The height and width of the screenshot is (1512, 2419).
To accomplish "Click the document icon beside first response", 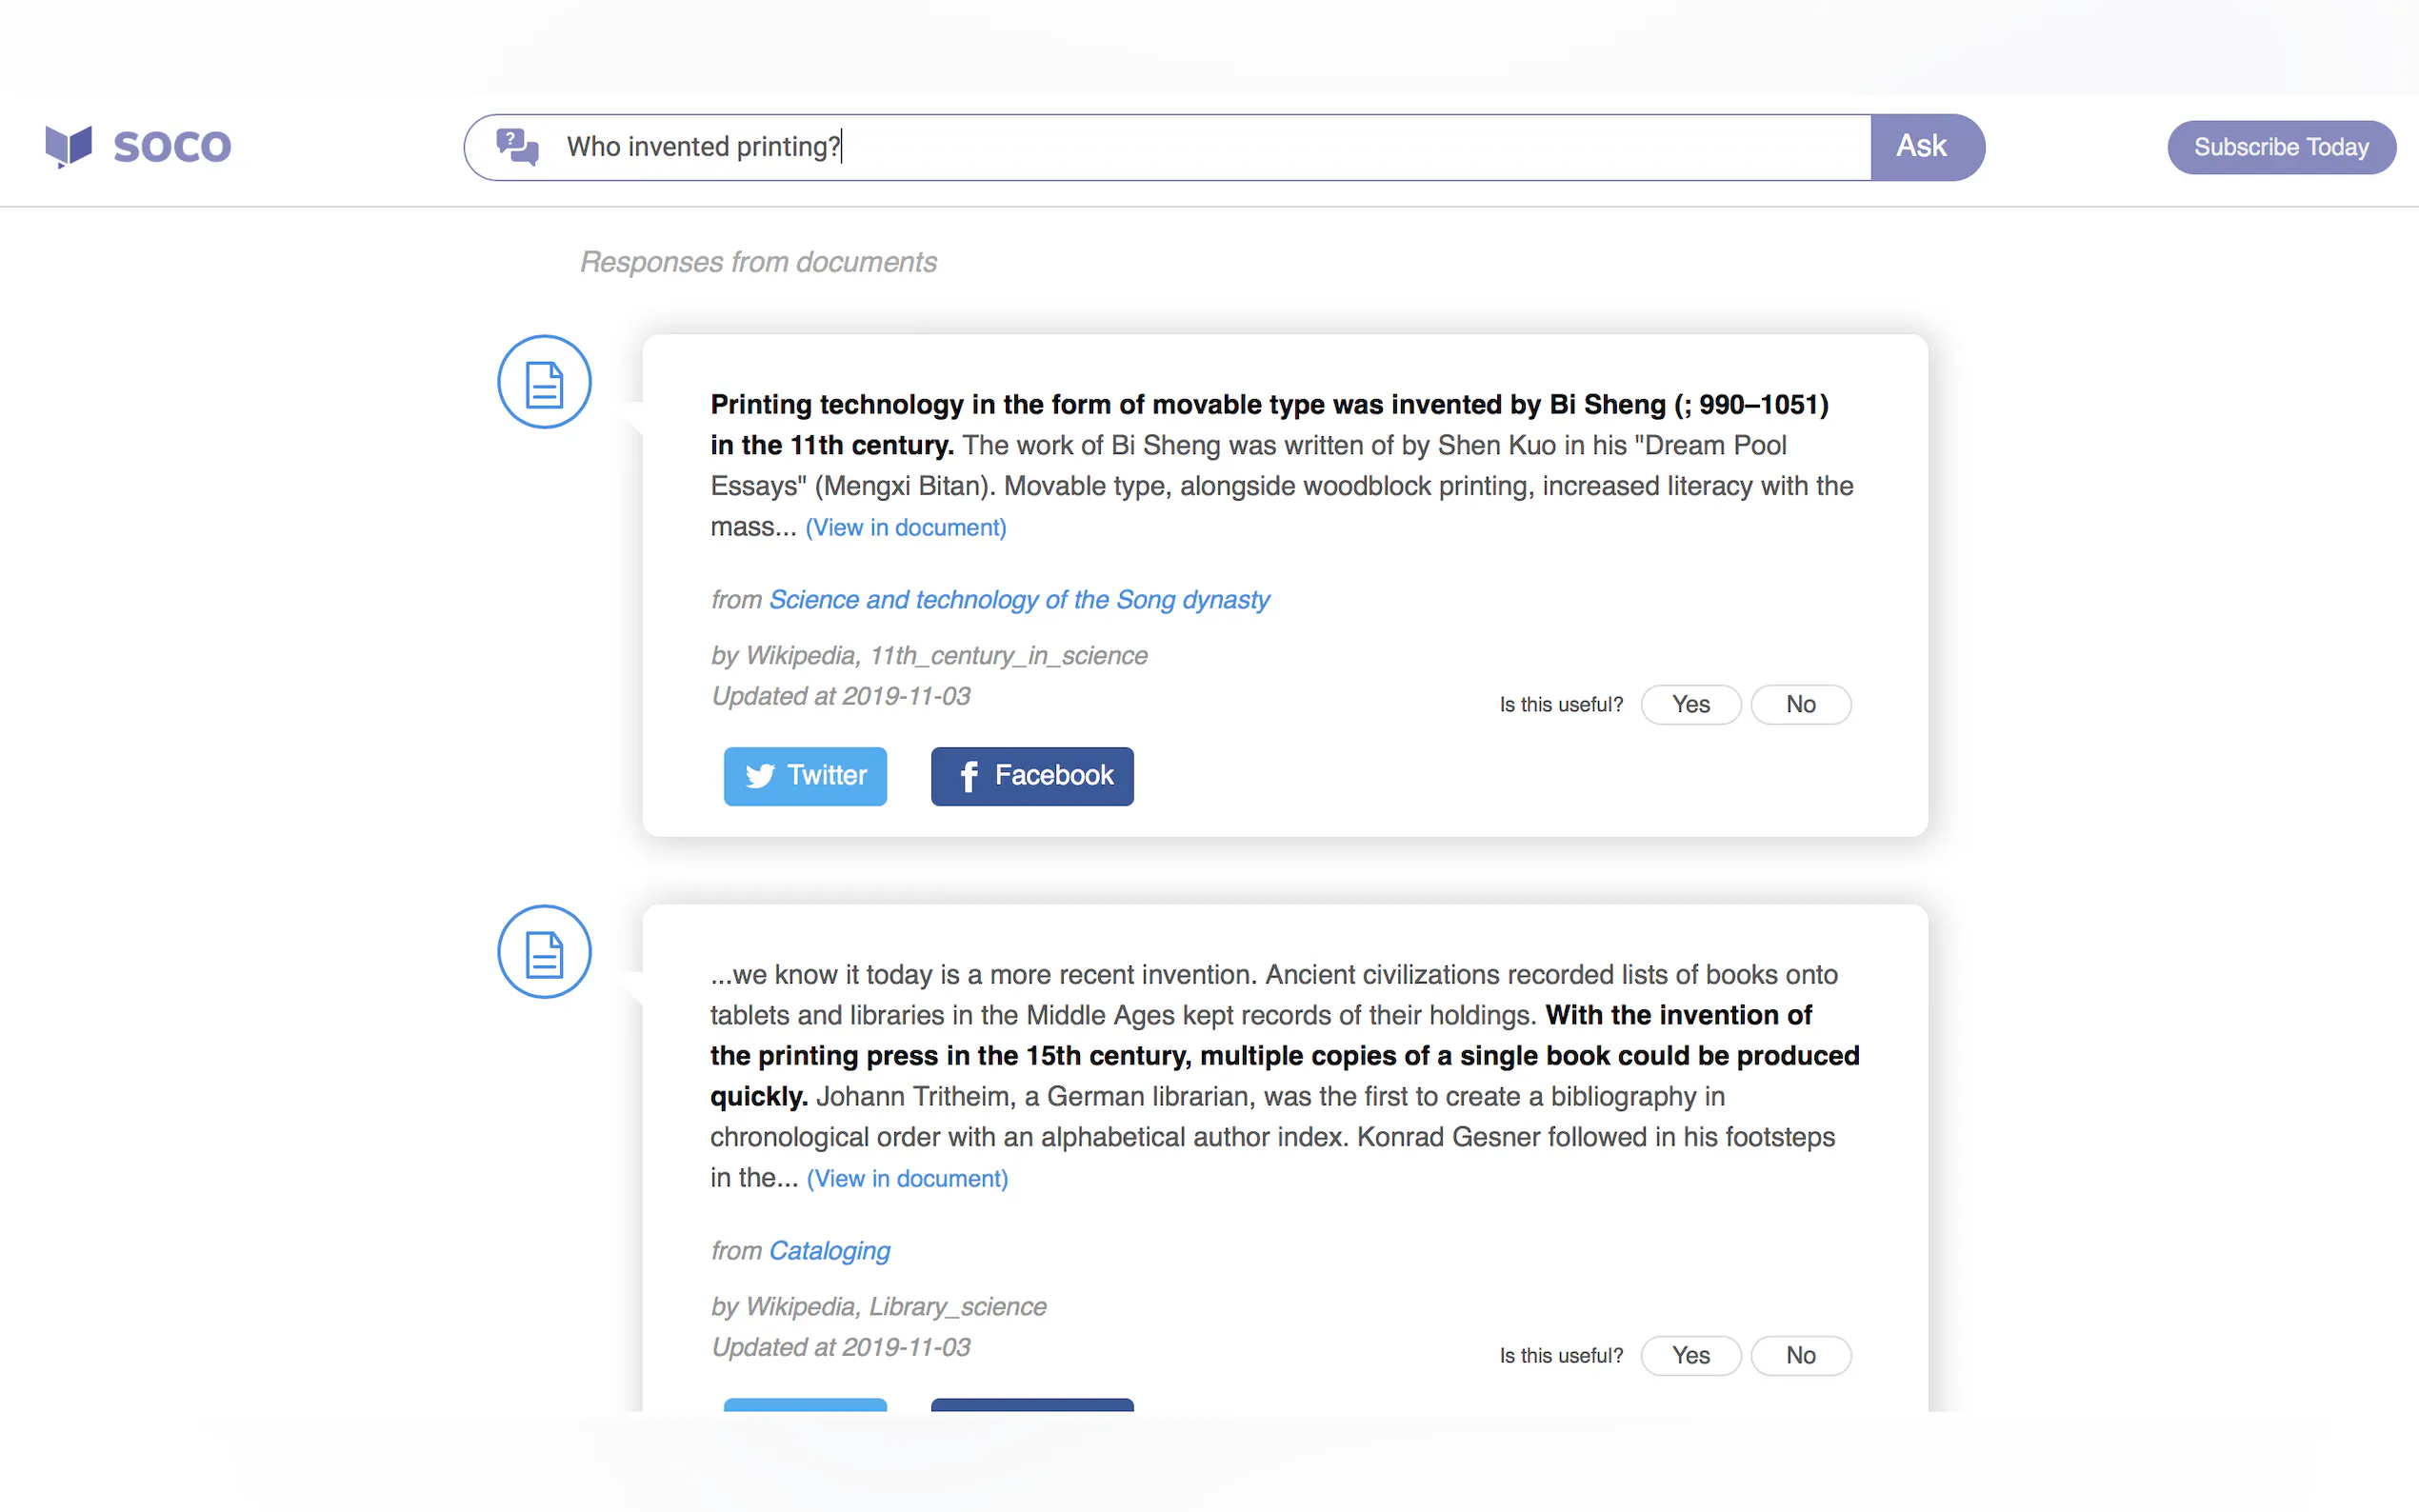I will (x=544, y=382).
